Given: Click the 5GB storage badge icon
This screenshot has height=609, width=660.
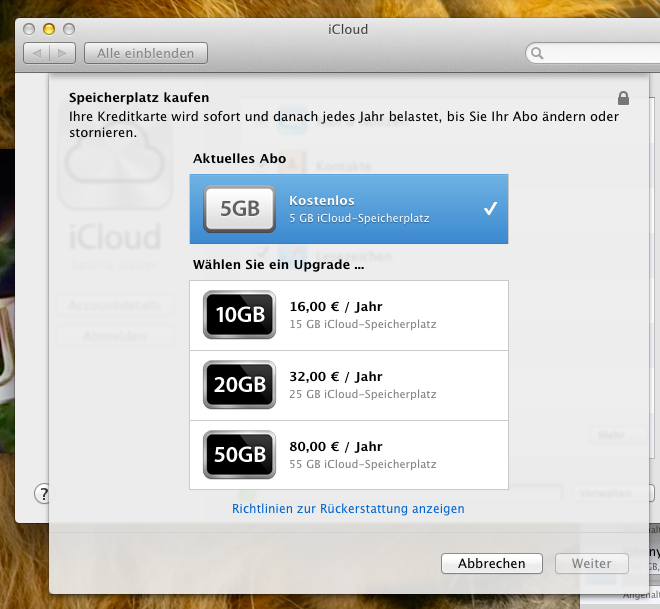Looking at the screenshot, I should pyautogui.click(x=240, y=209).
